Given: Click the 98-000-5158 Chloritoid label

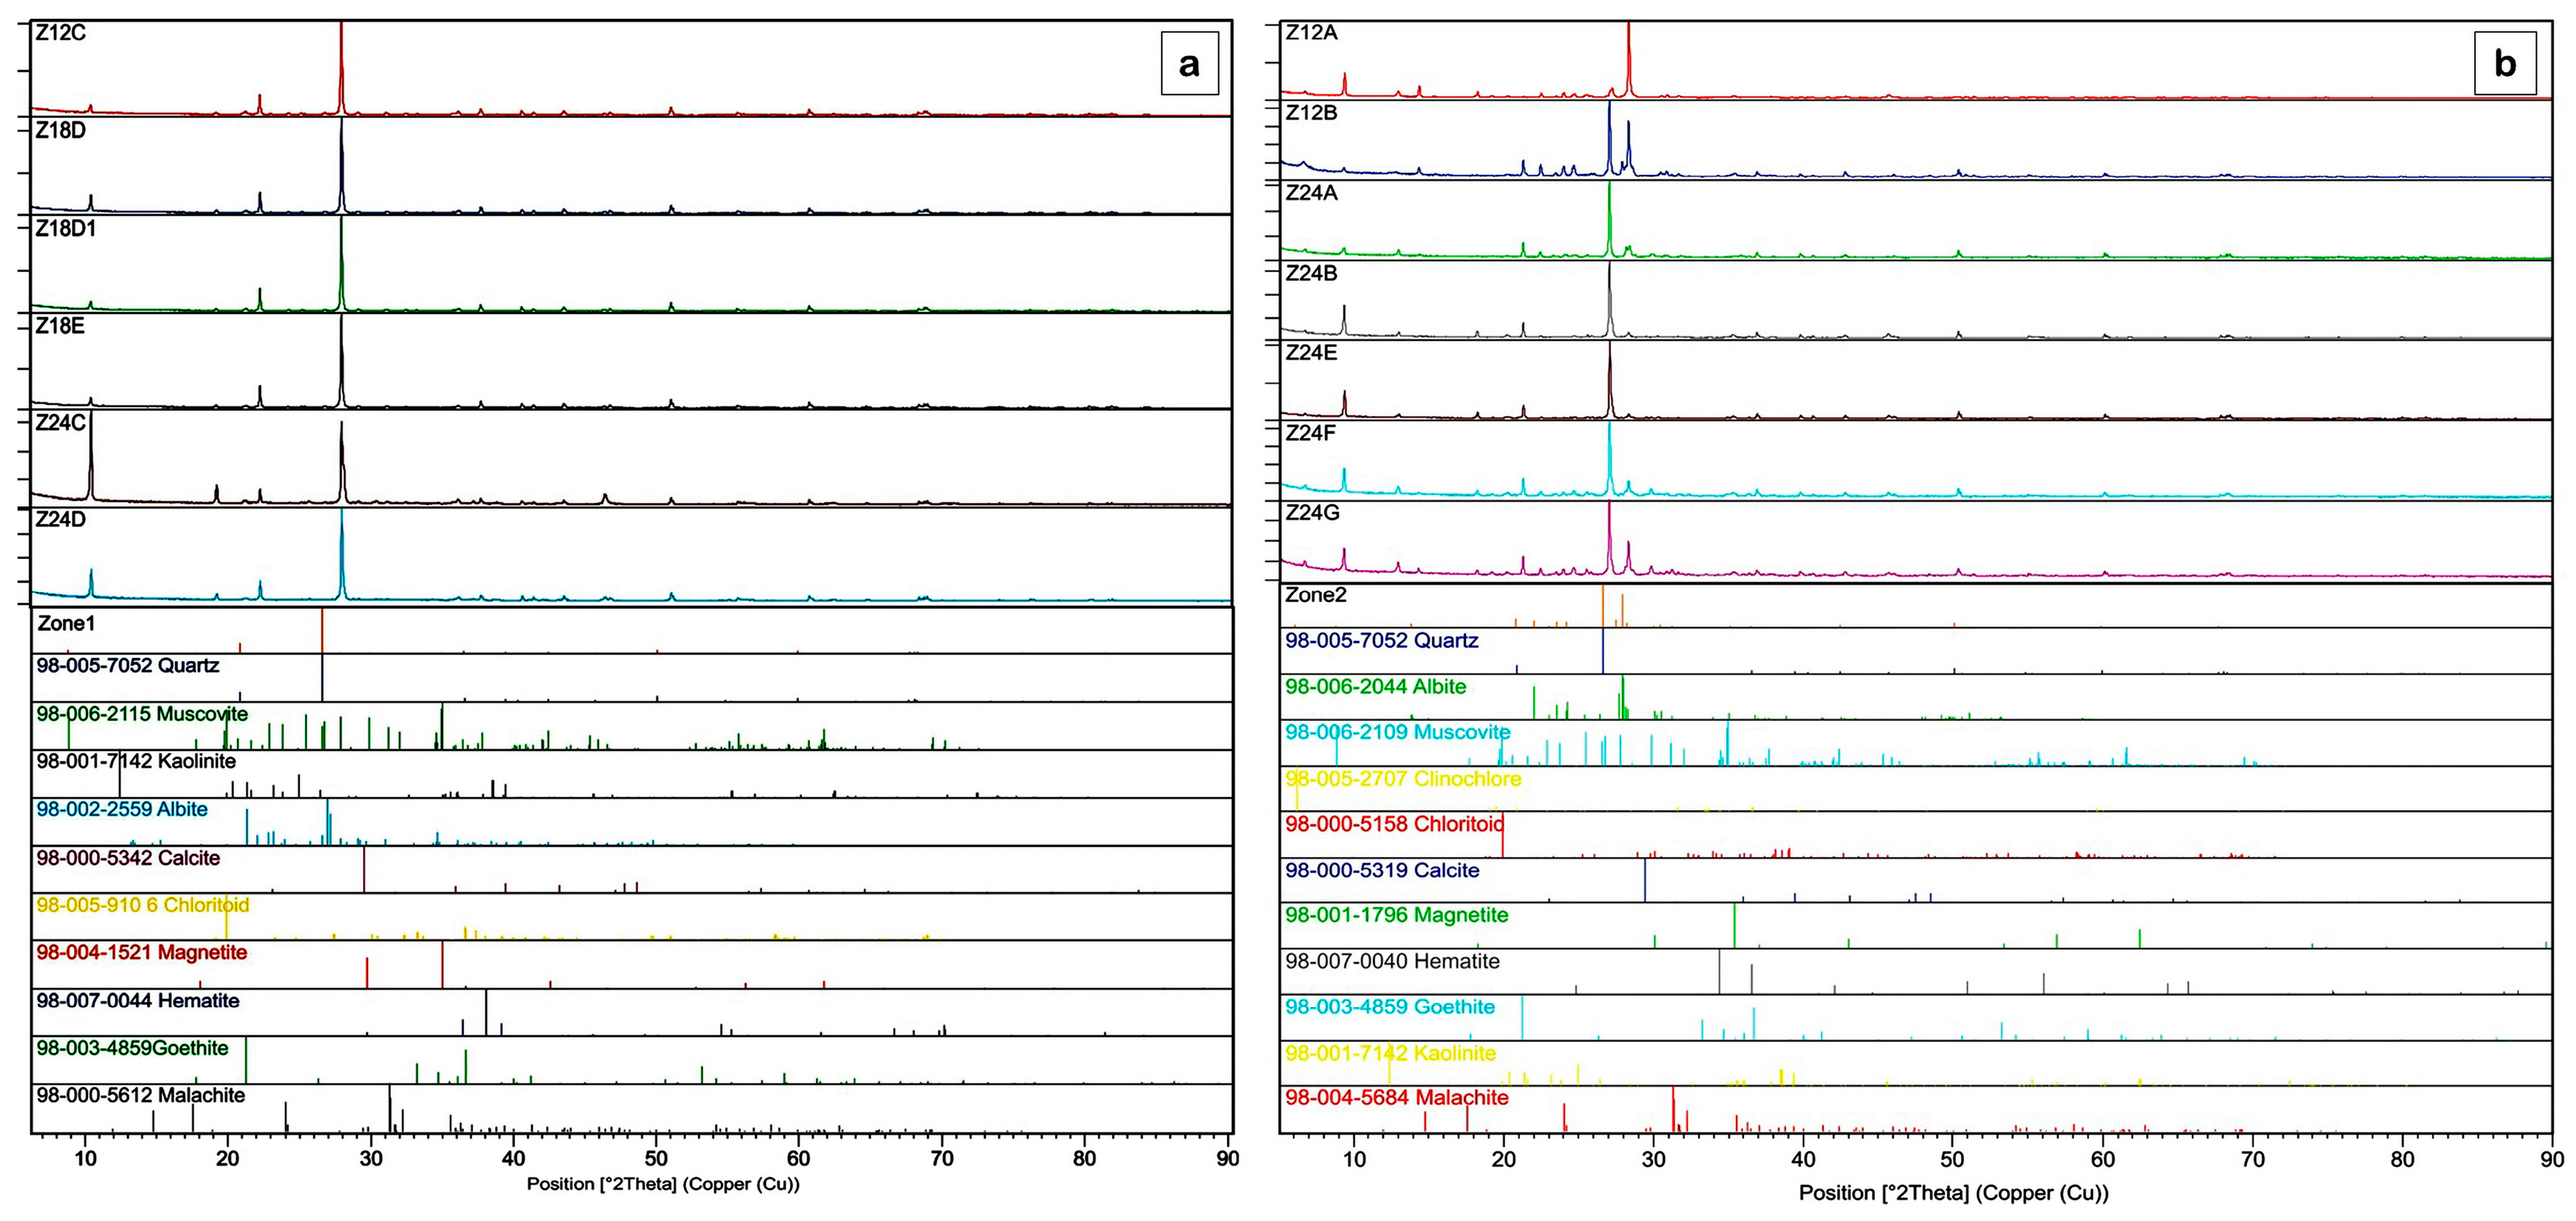Looking at the screenshot, I should point(1395,824).
